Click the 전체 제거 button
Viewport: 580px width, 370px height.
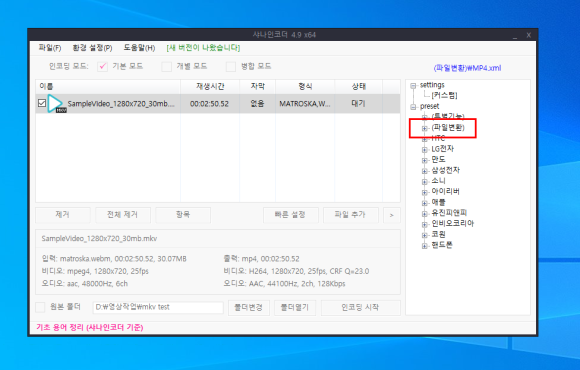(123, 215)
